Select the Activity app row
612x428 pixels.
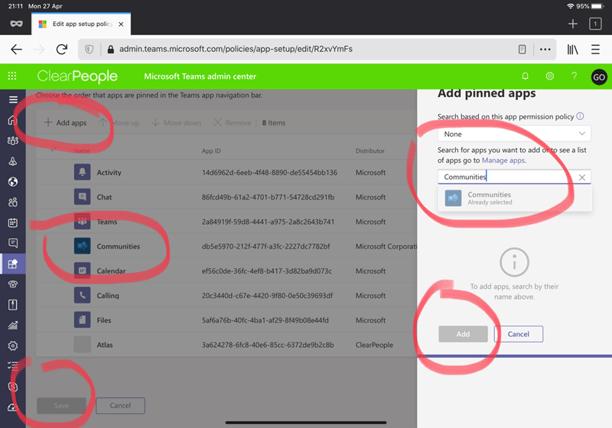pos(226,172)
